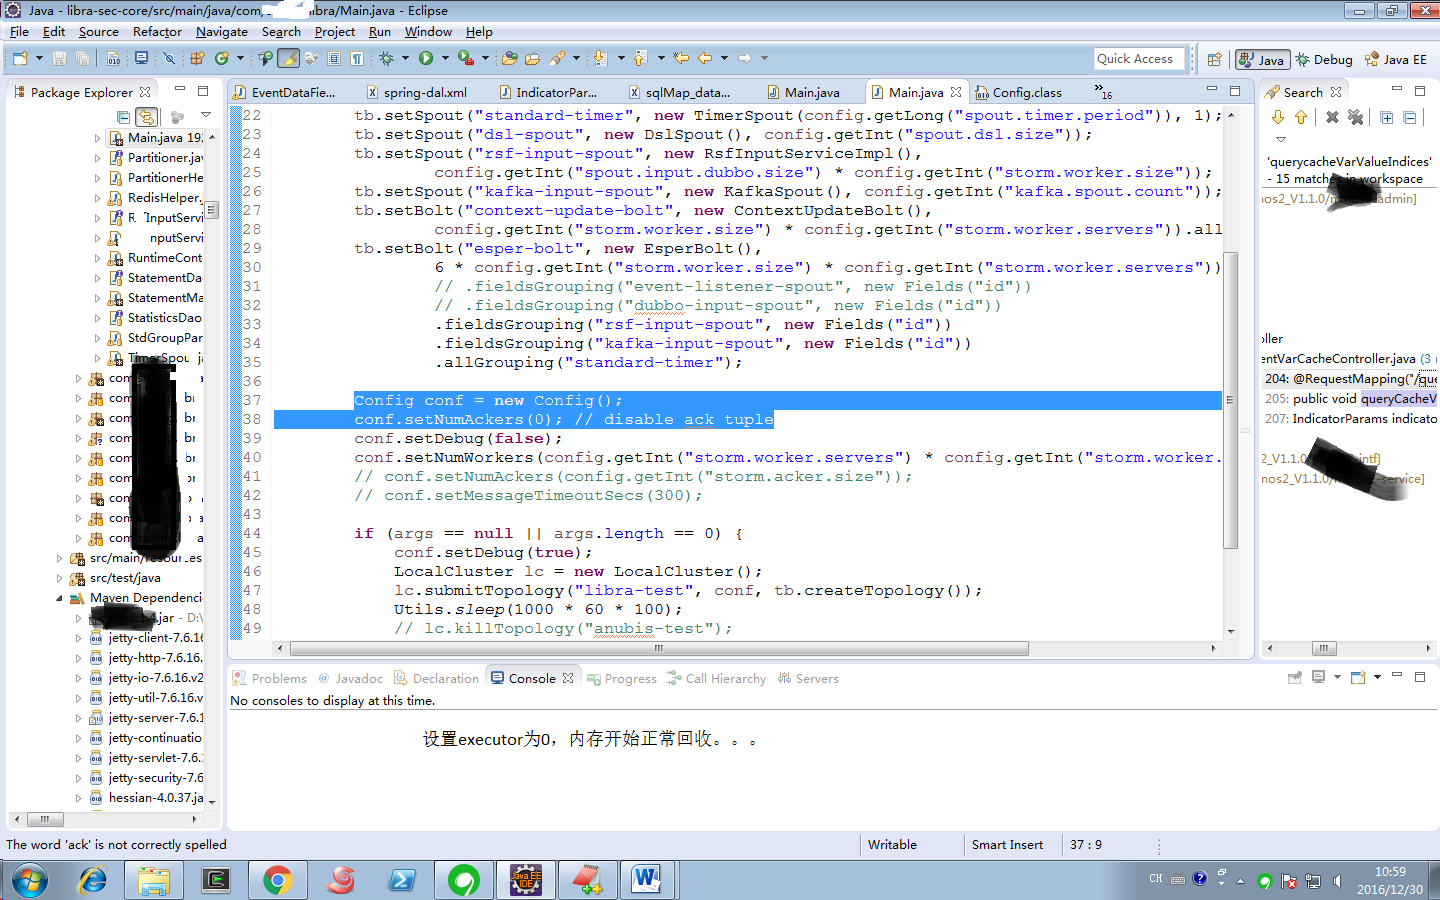Screen dimensions: 1440x900
Task: Click Remove All Matches icon
Action: pos(1356,117)
